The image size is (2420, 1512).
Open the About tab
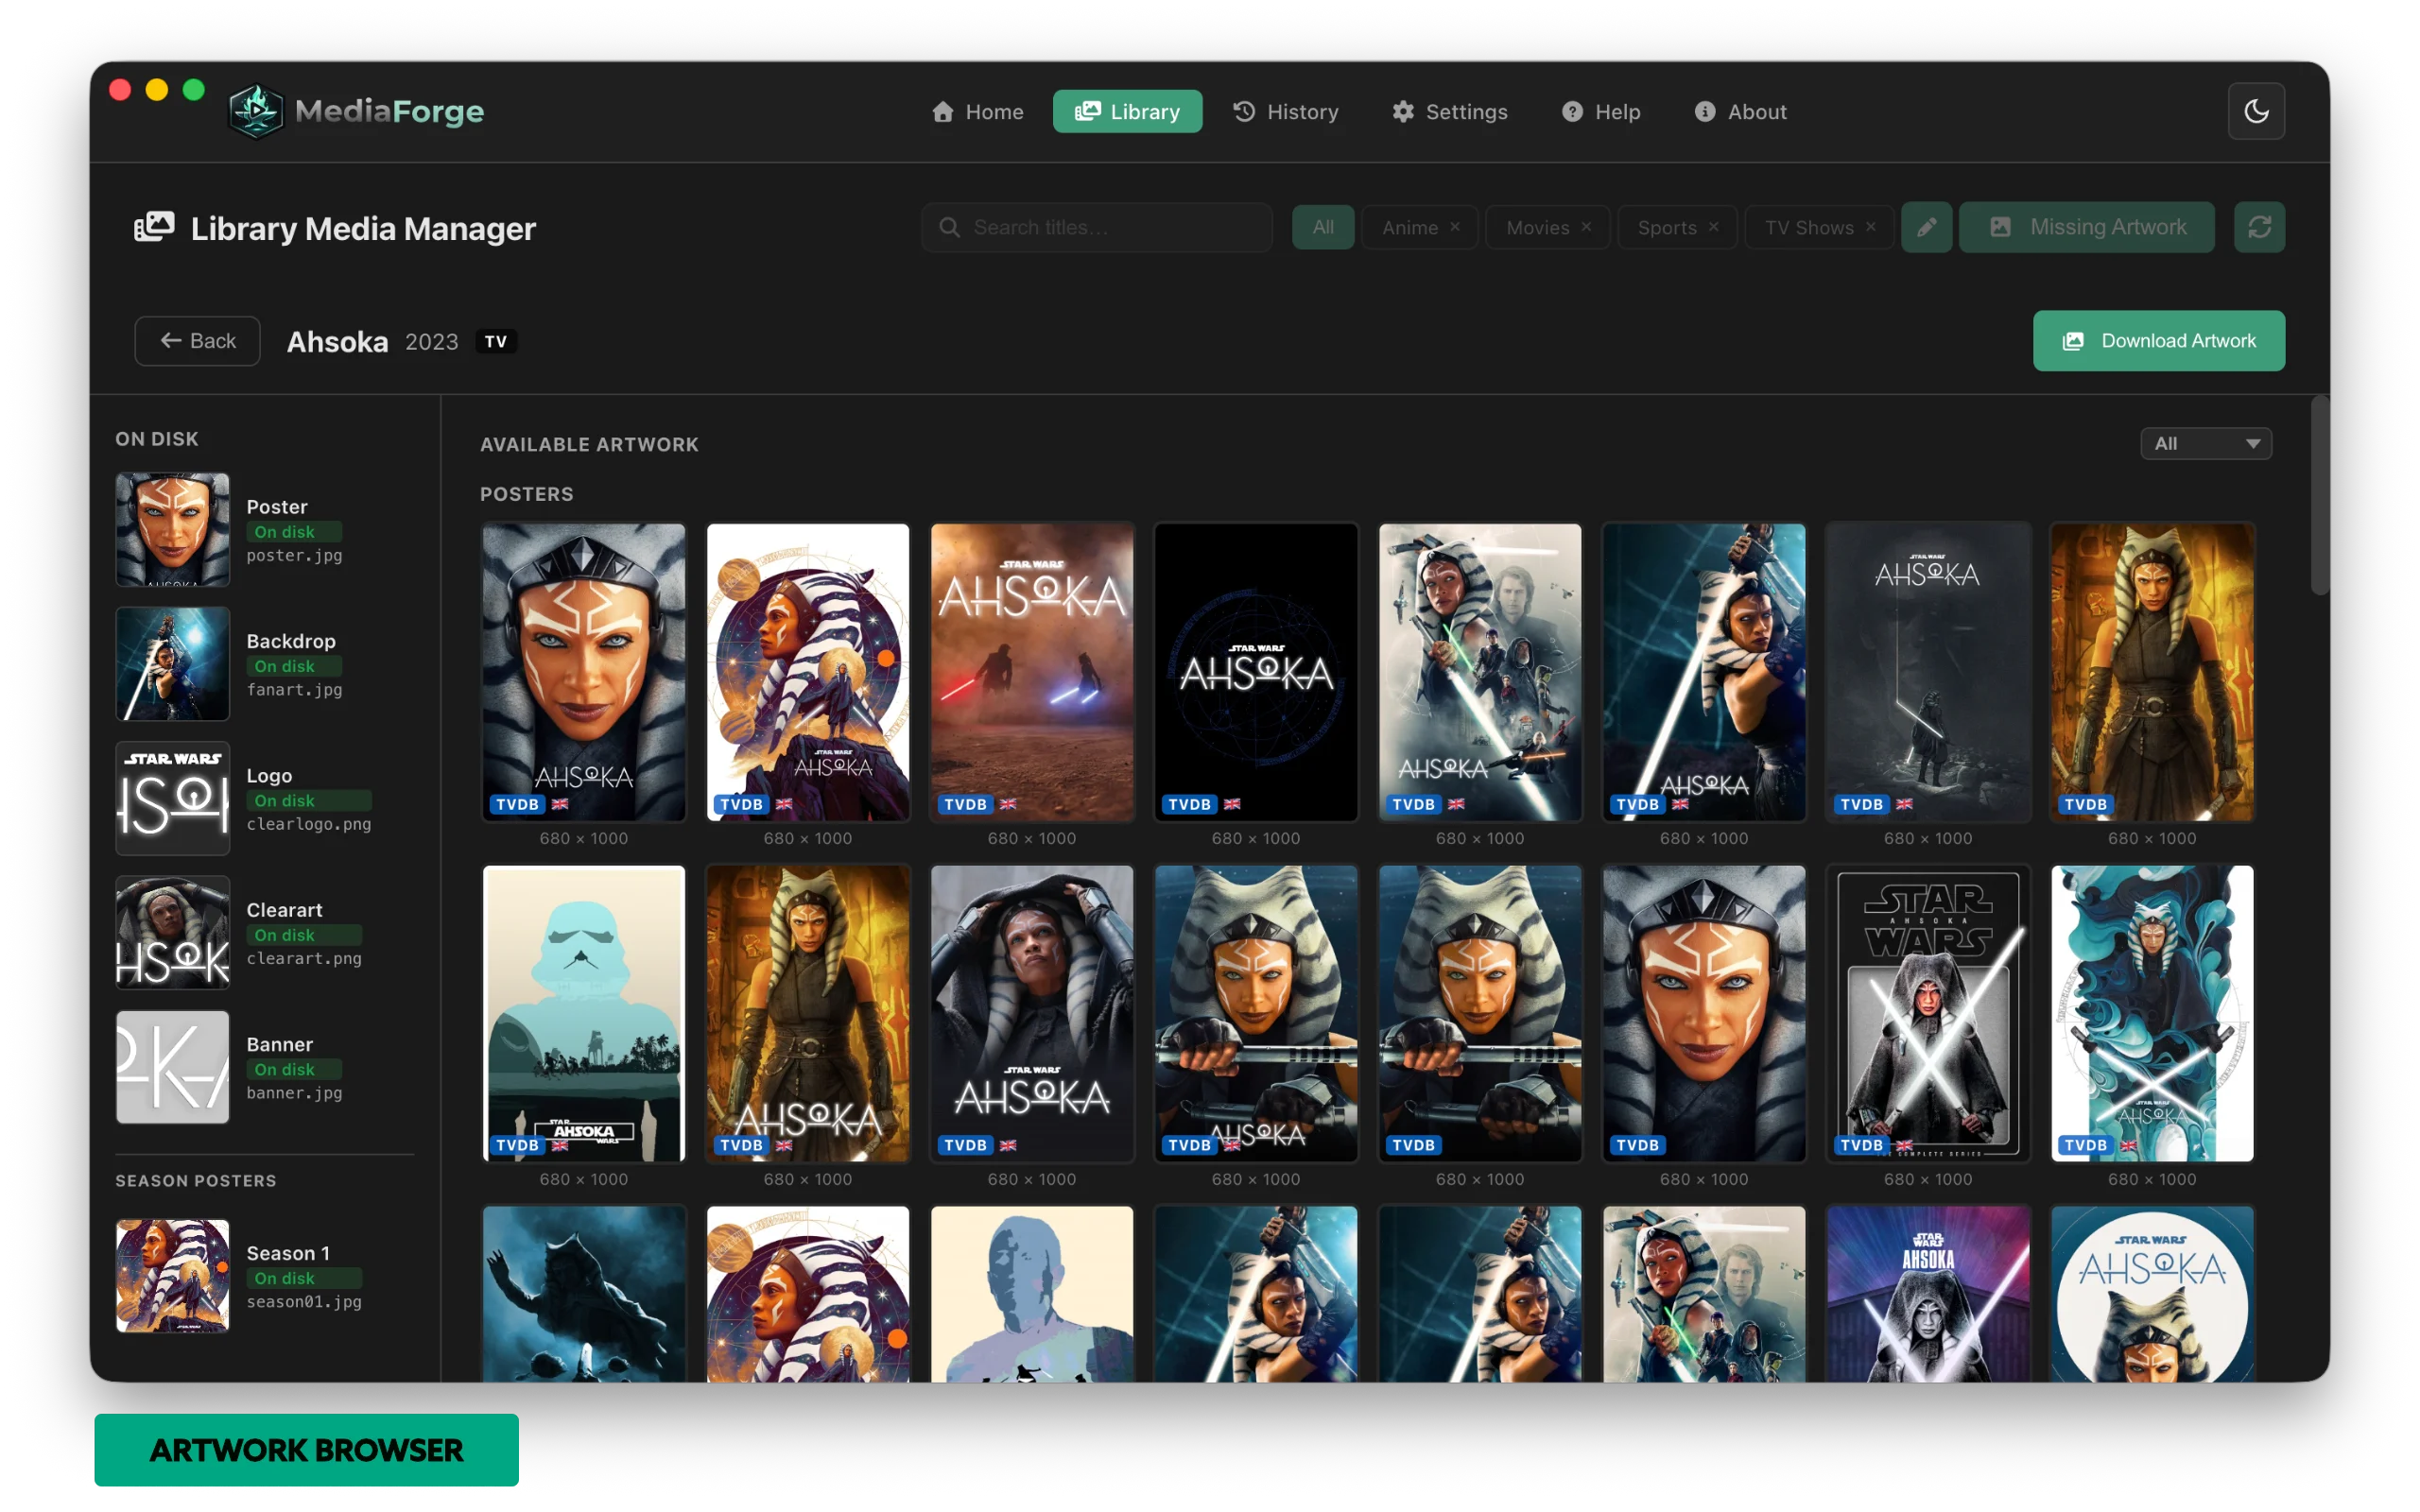click(x=1740, y=112)
